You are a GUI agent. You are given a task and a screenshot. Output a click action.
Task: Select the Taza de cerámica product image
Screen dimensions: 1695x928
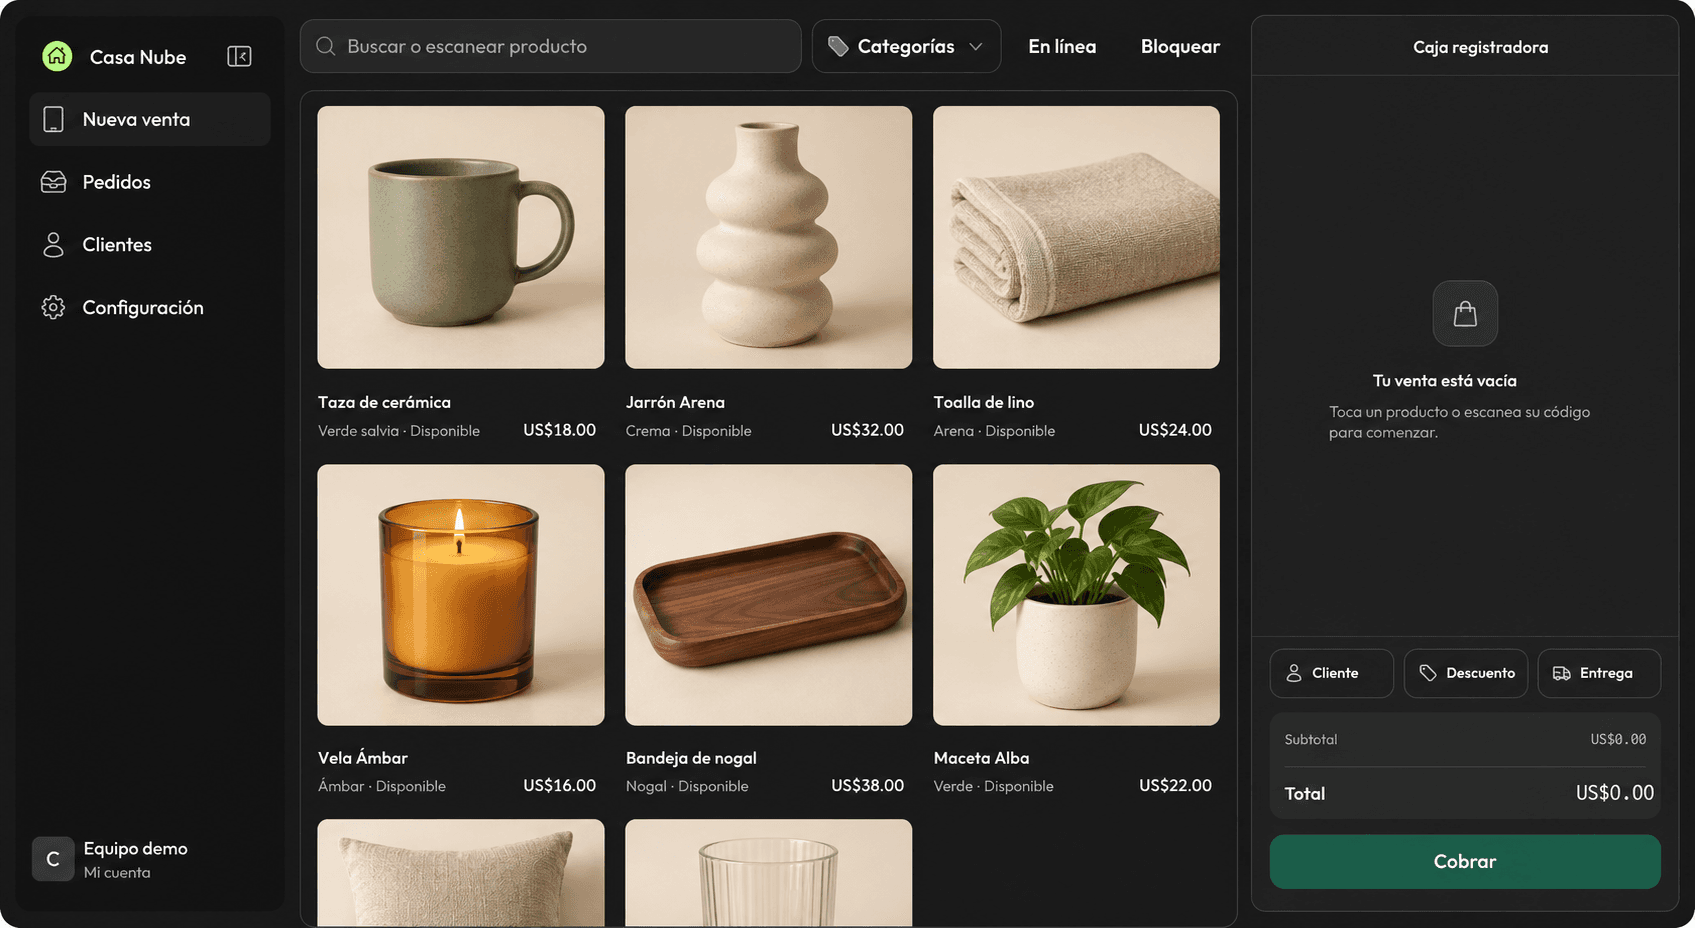point(461,237)
